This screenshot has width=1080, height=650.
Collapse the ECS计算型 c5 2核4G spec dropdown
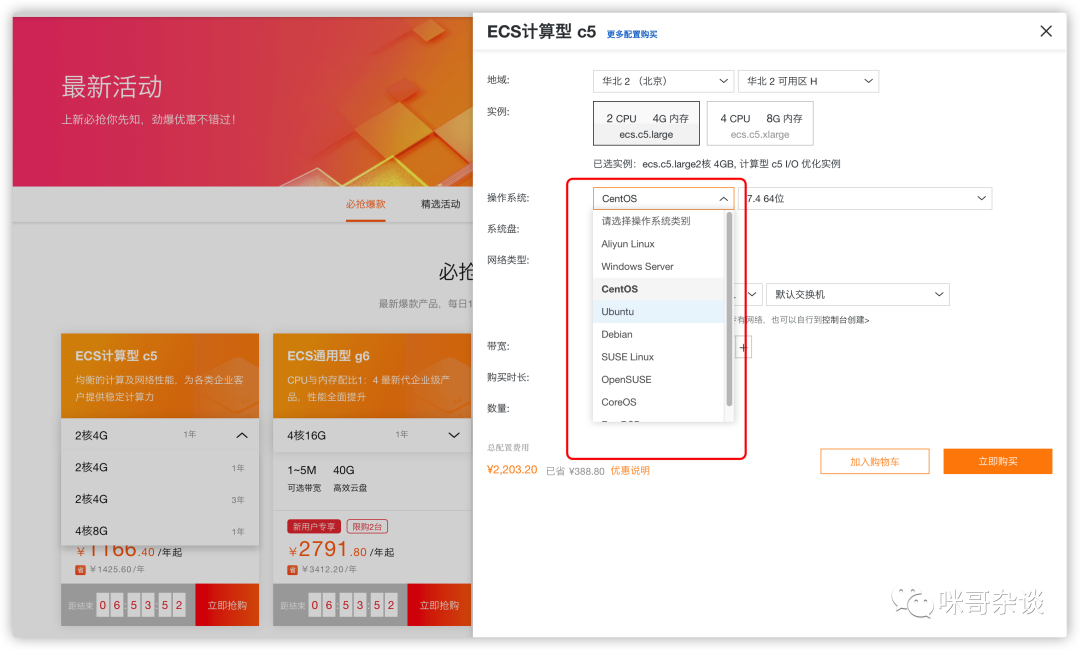[160, 435]
